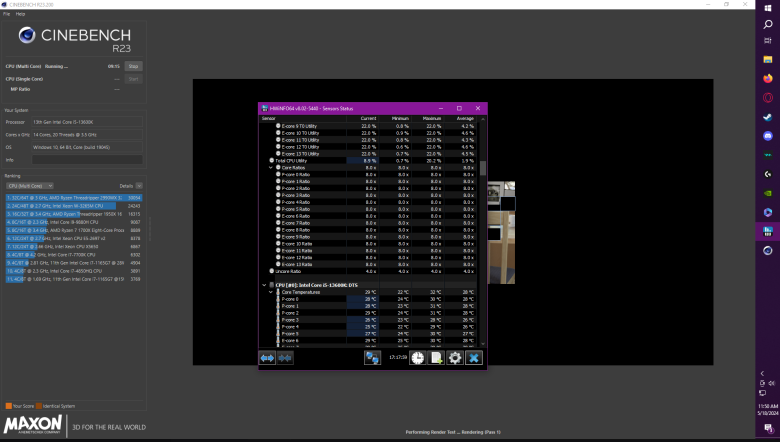780x442 pixels.
Task: Click the HWiNFO scrollbar down arrow
Action: click(483, 344)
